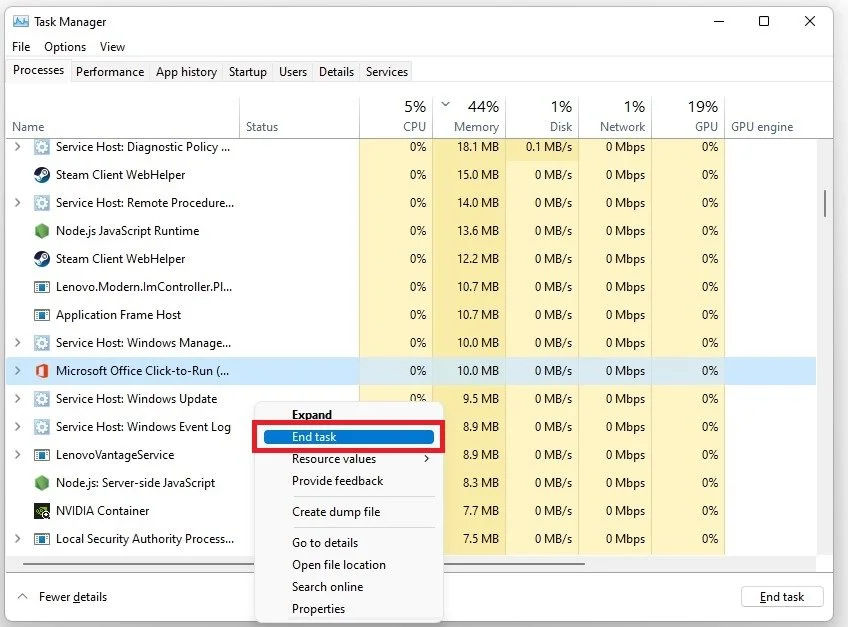Image resolution: width=848 pixels, height=627 pixels.
Task: Click the Fewer details link
Action: click(x=73, y=597)
